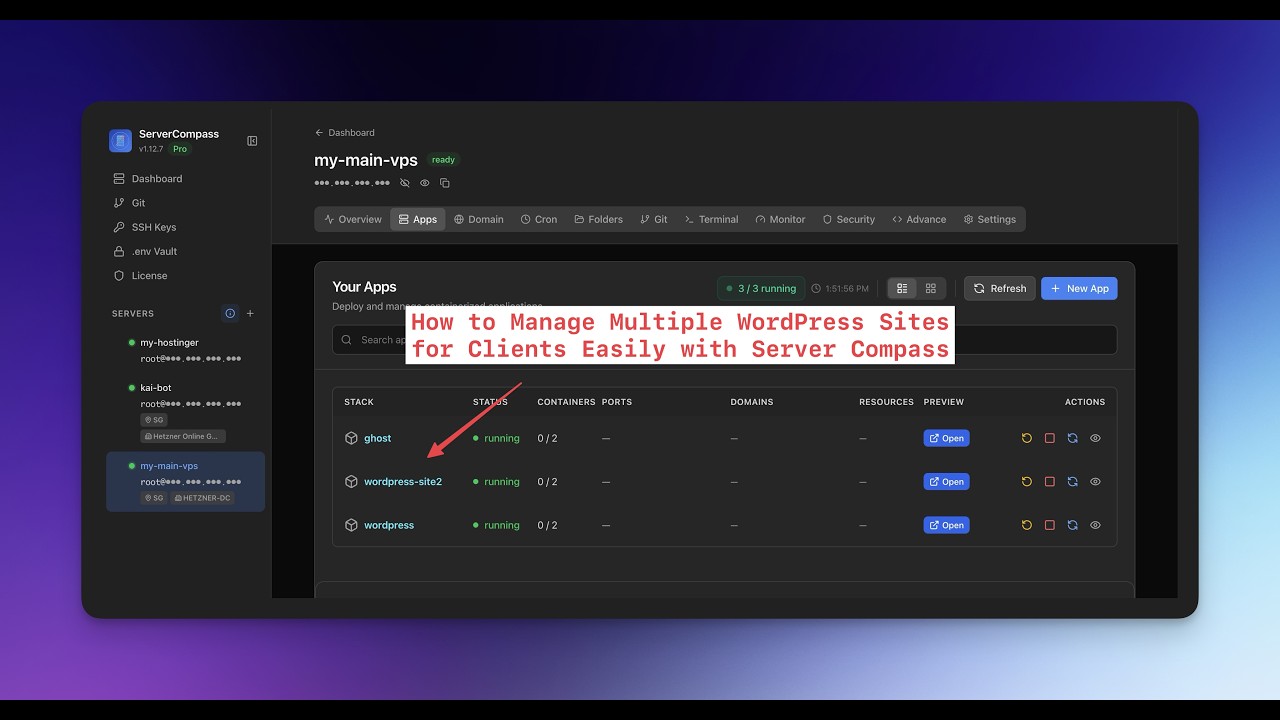Open the Git tab in the server tab bar

click(654, 219)
